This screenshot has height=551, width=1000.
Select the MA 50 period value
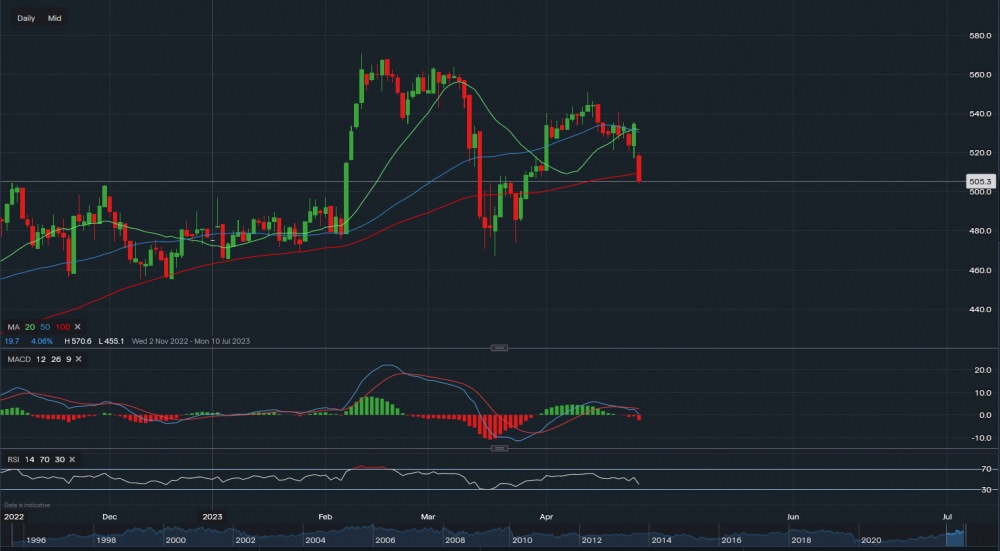coord(46,327)
